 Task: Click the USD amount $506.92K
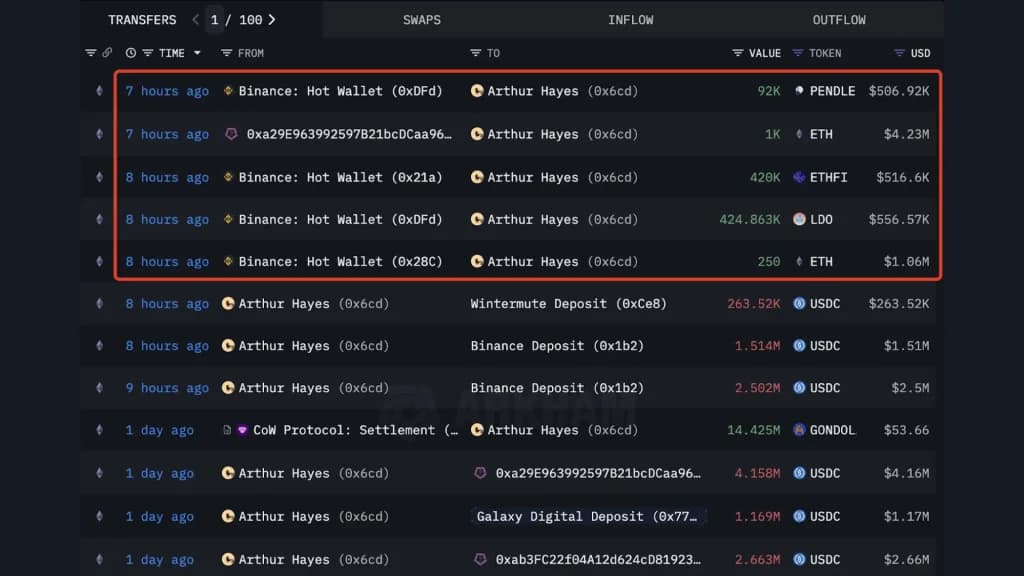point(899,91)
